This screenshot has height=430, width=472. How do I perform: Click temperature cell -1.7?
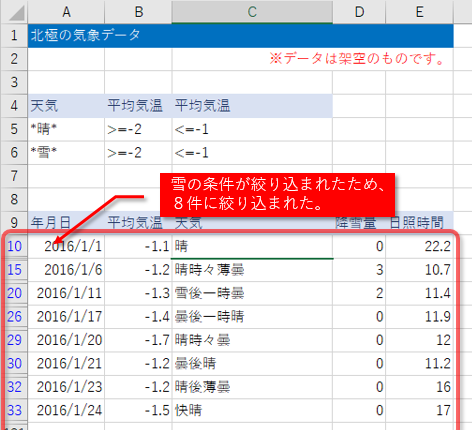[138, 340]
